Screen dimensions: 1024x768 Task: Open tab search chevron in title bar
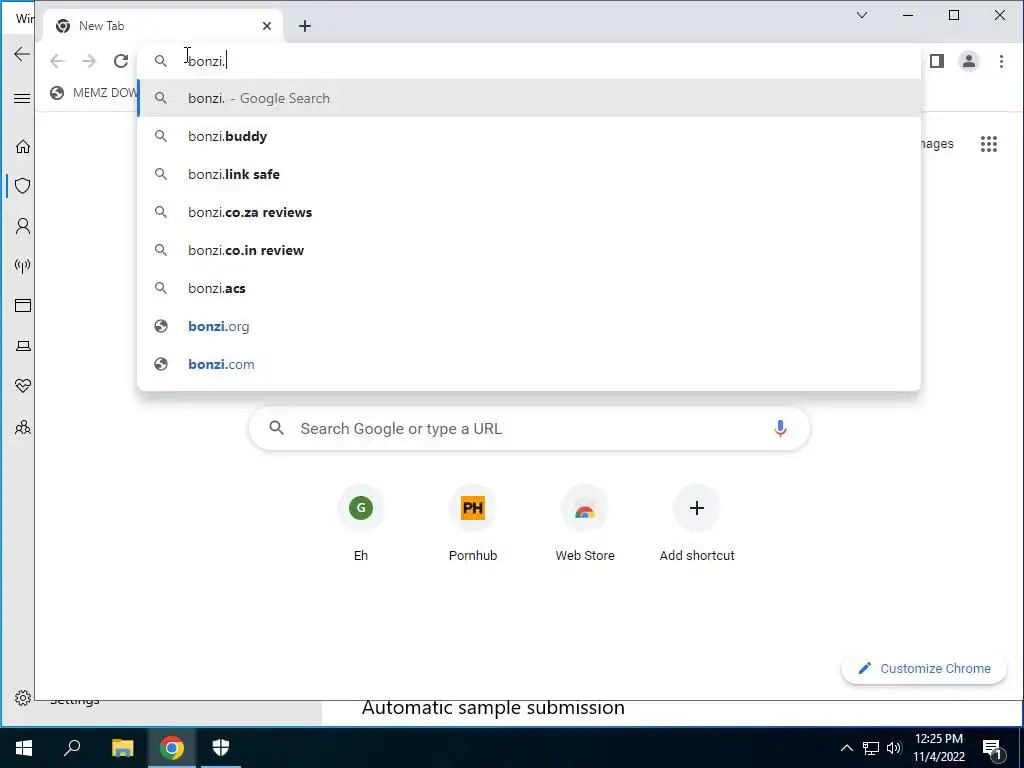pyautogui.click(x=862, y=15)
